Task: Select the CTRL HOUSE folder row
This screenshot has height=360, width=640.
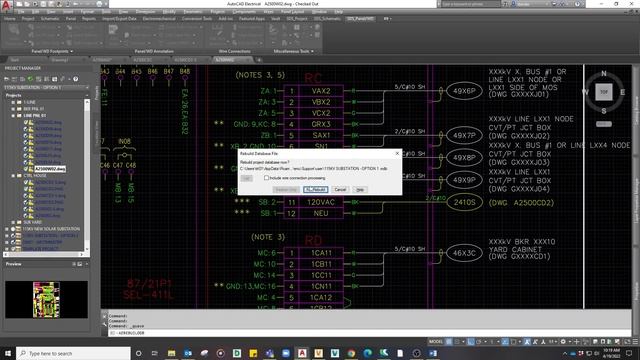Action: click(x=35, y=176)
